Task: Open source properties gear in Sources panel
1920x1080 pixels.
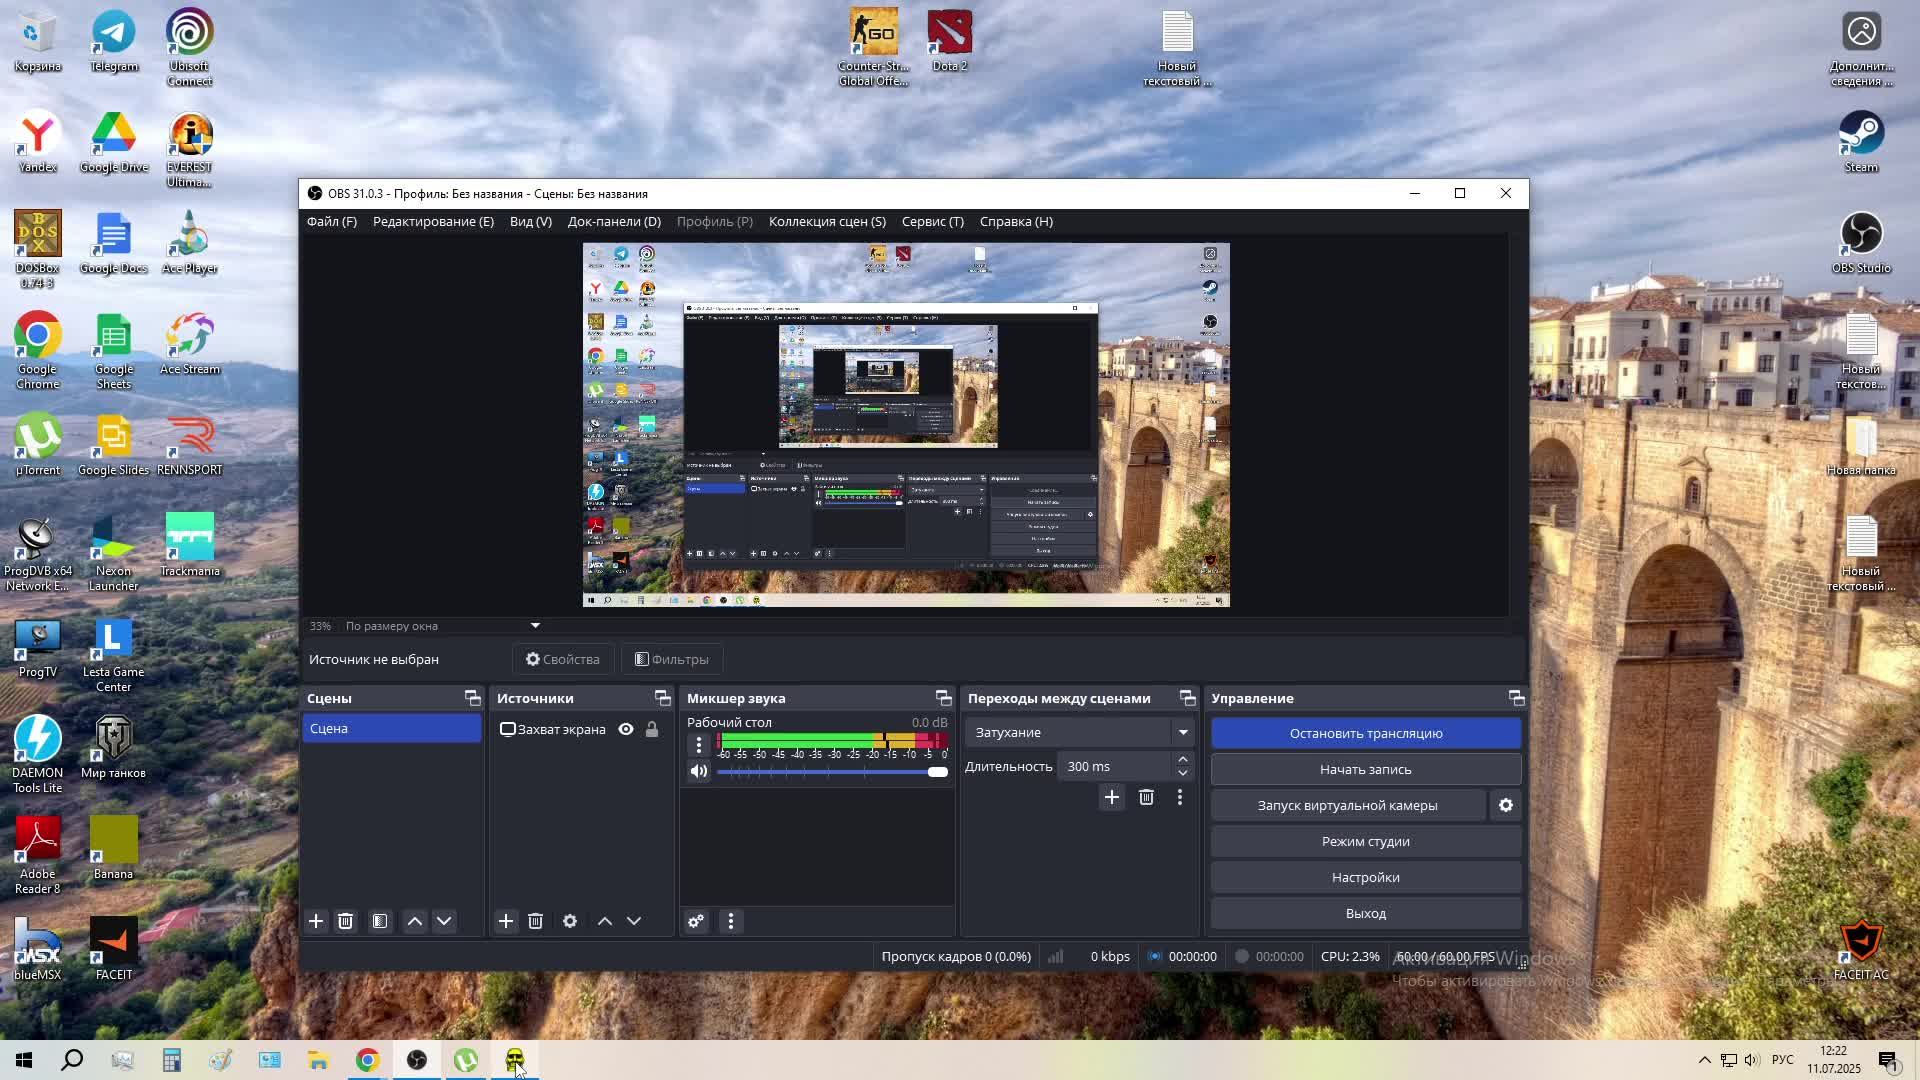Action: (570, 921)
